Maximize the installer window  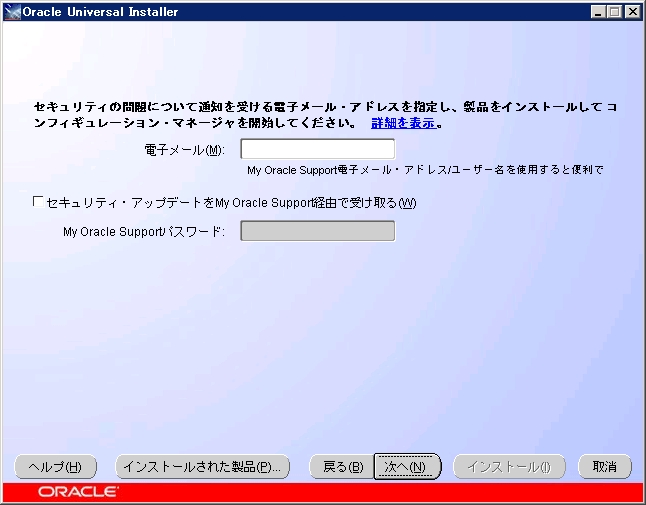tap(615, 12)
